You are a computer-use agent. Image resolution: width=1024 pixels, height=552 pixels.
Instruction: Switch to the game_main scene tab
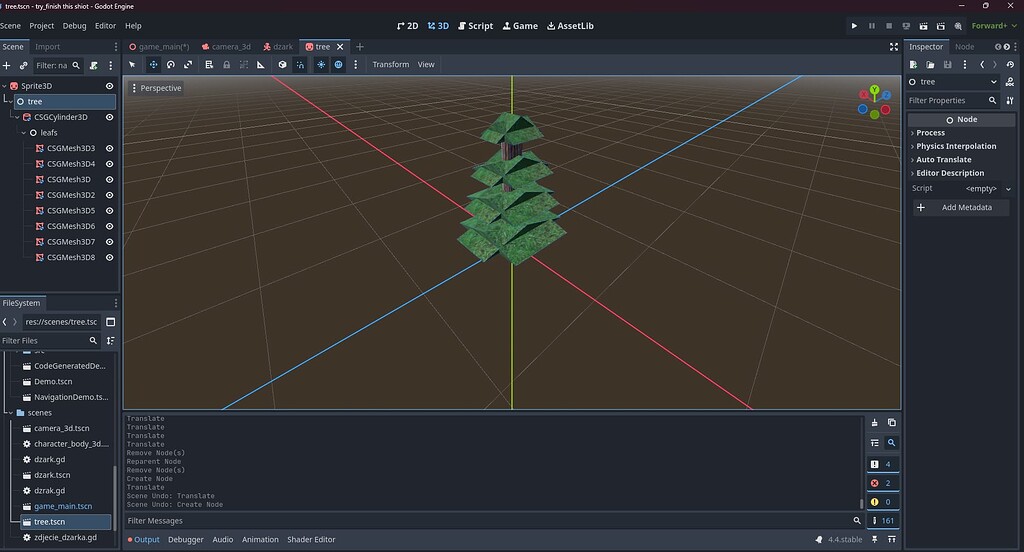click(159, 47)
